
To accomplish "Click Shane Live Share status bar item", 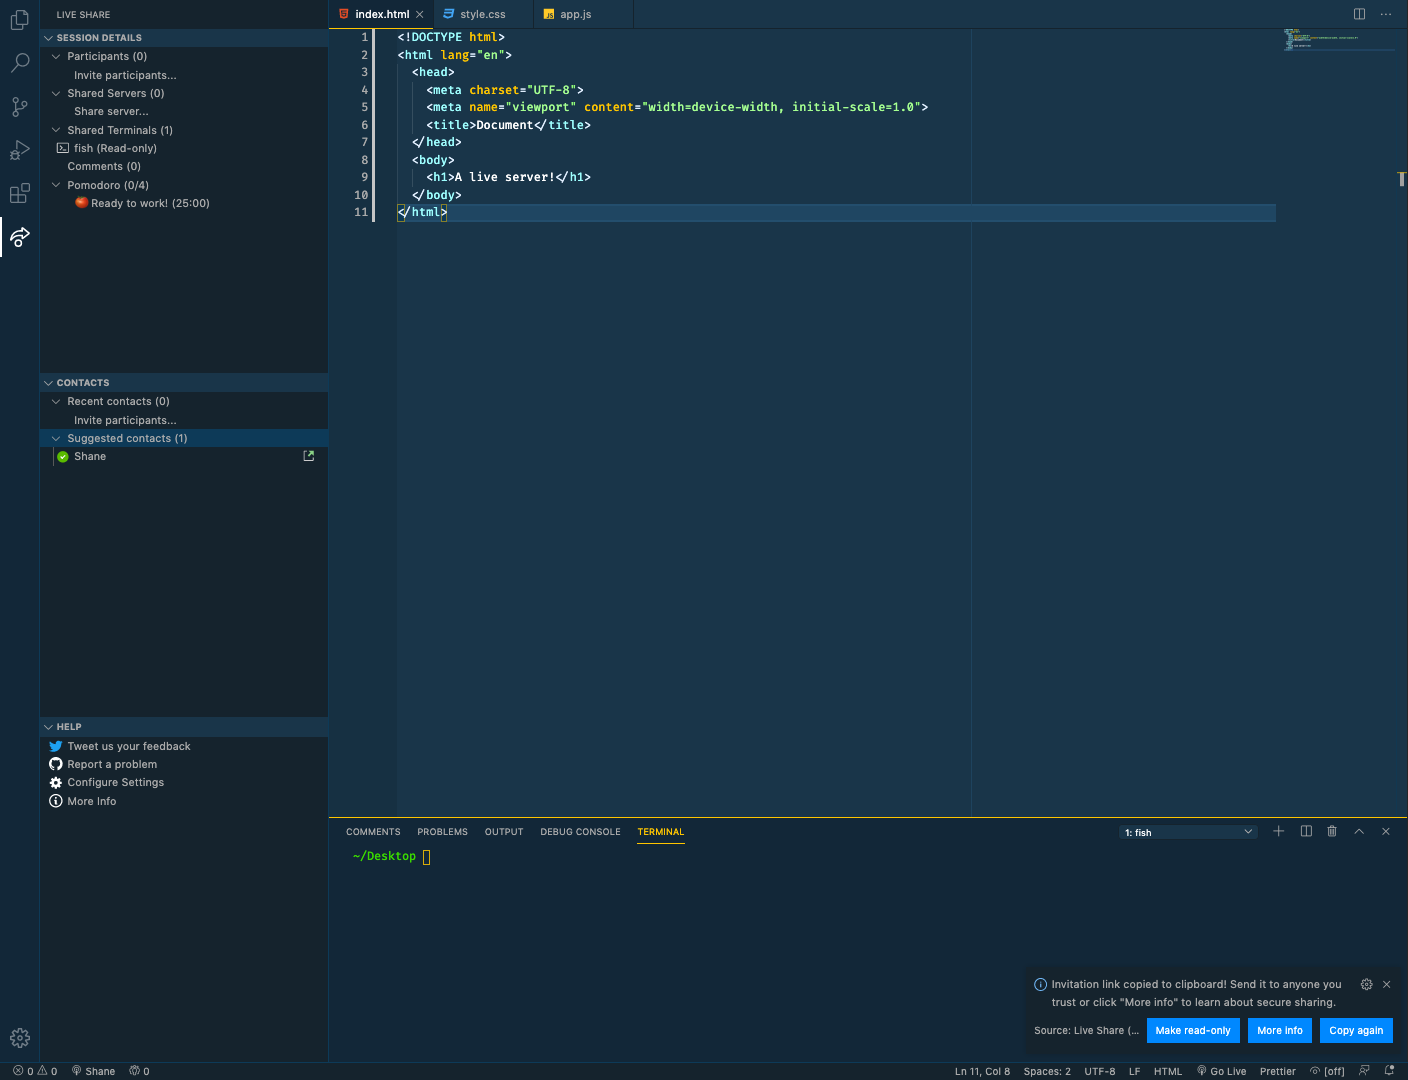I will [x=93, y=1071].
